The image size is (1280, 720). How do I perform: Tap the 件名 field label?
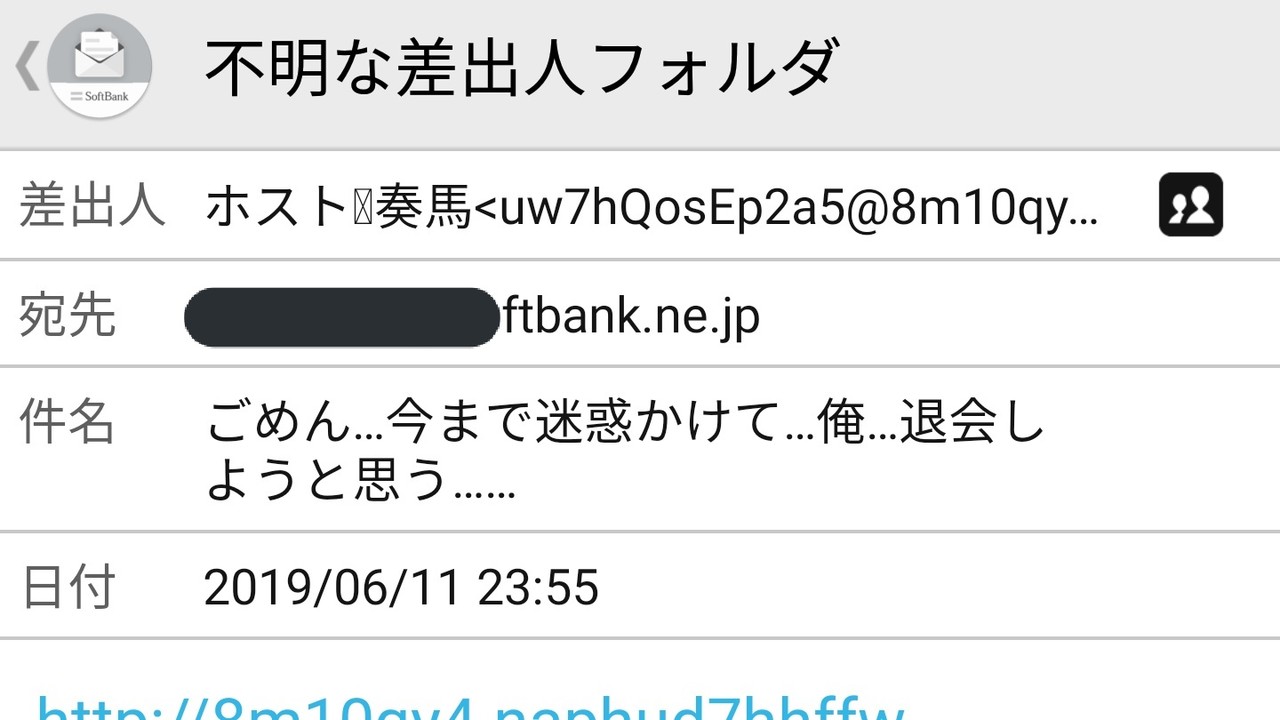click(x=67, y=422)
